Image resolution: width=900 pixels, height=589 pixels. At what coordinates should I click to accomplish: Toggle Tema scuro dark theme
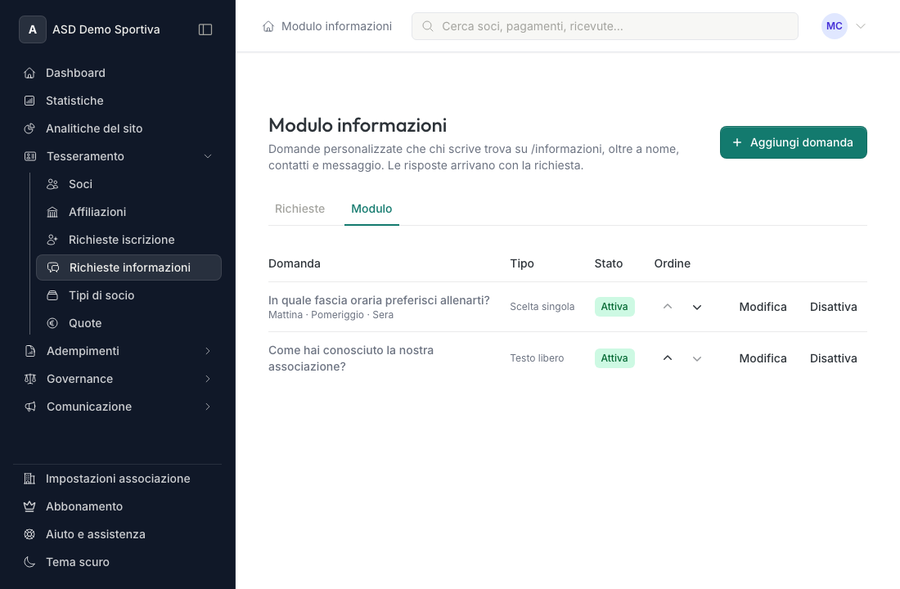pos(117,562)
